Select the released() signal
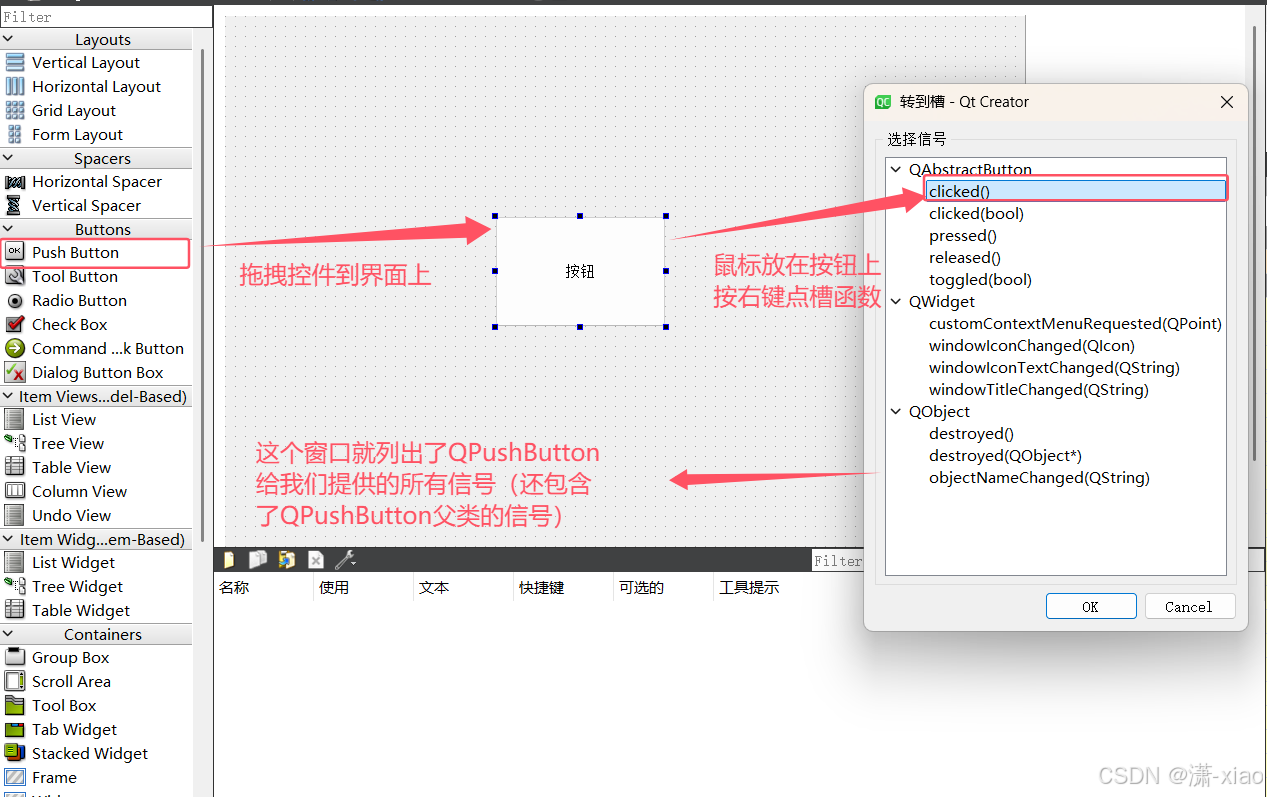Viewport: 1267px width, 797px height. [965, 257]
